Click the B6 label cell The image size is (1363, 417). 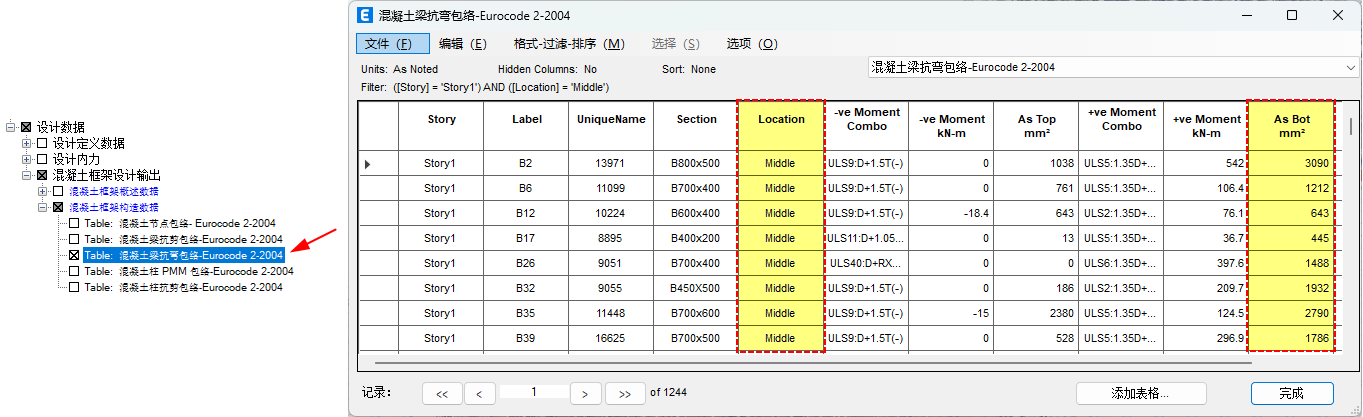525,188
